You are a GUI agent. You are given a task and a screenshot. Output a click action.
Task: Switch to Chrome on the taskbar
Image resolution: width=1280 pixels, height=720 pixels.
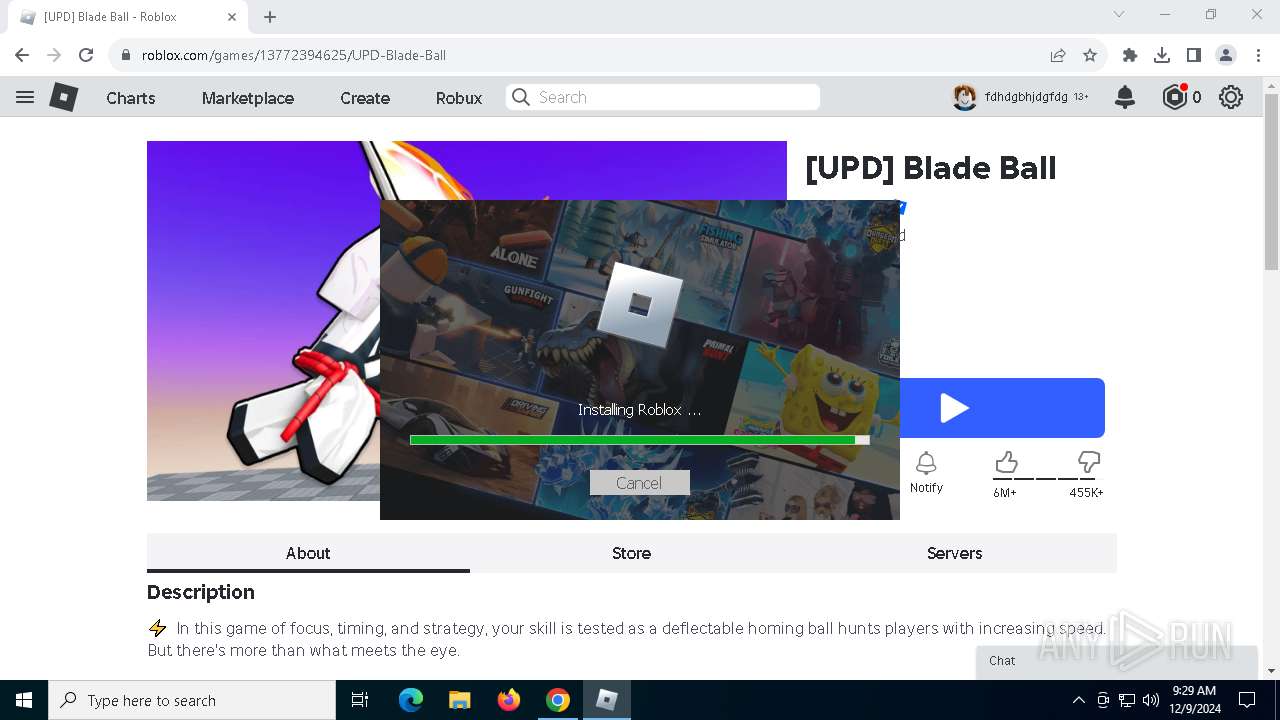tap(558, 700)
